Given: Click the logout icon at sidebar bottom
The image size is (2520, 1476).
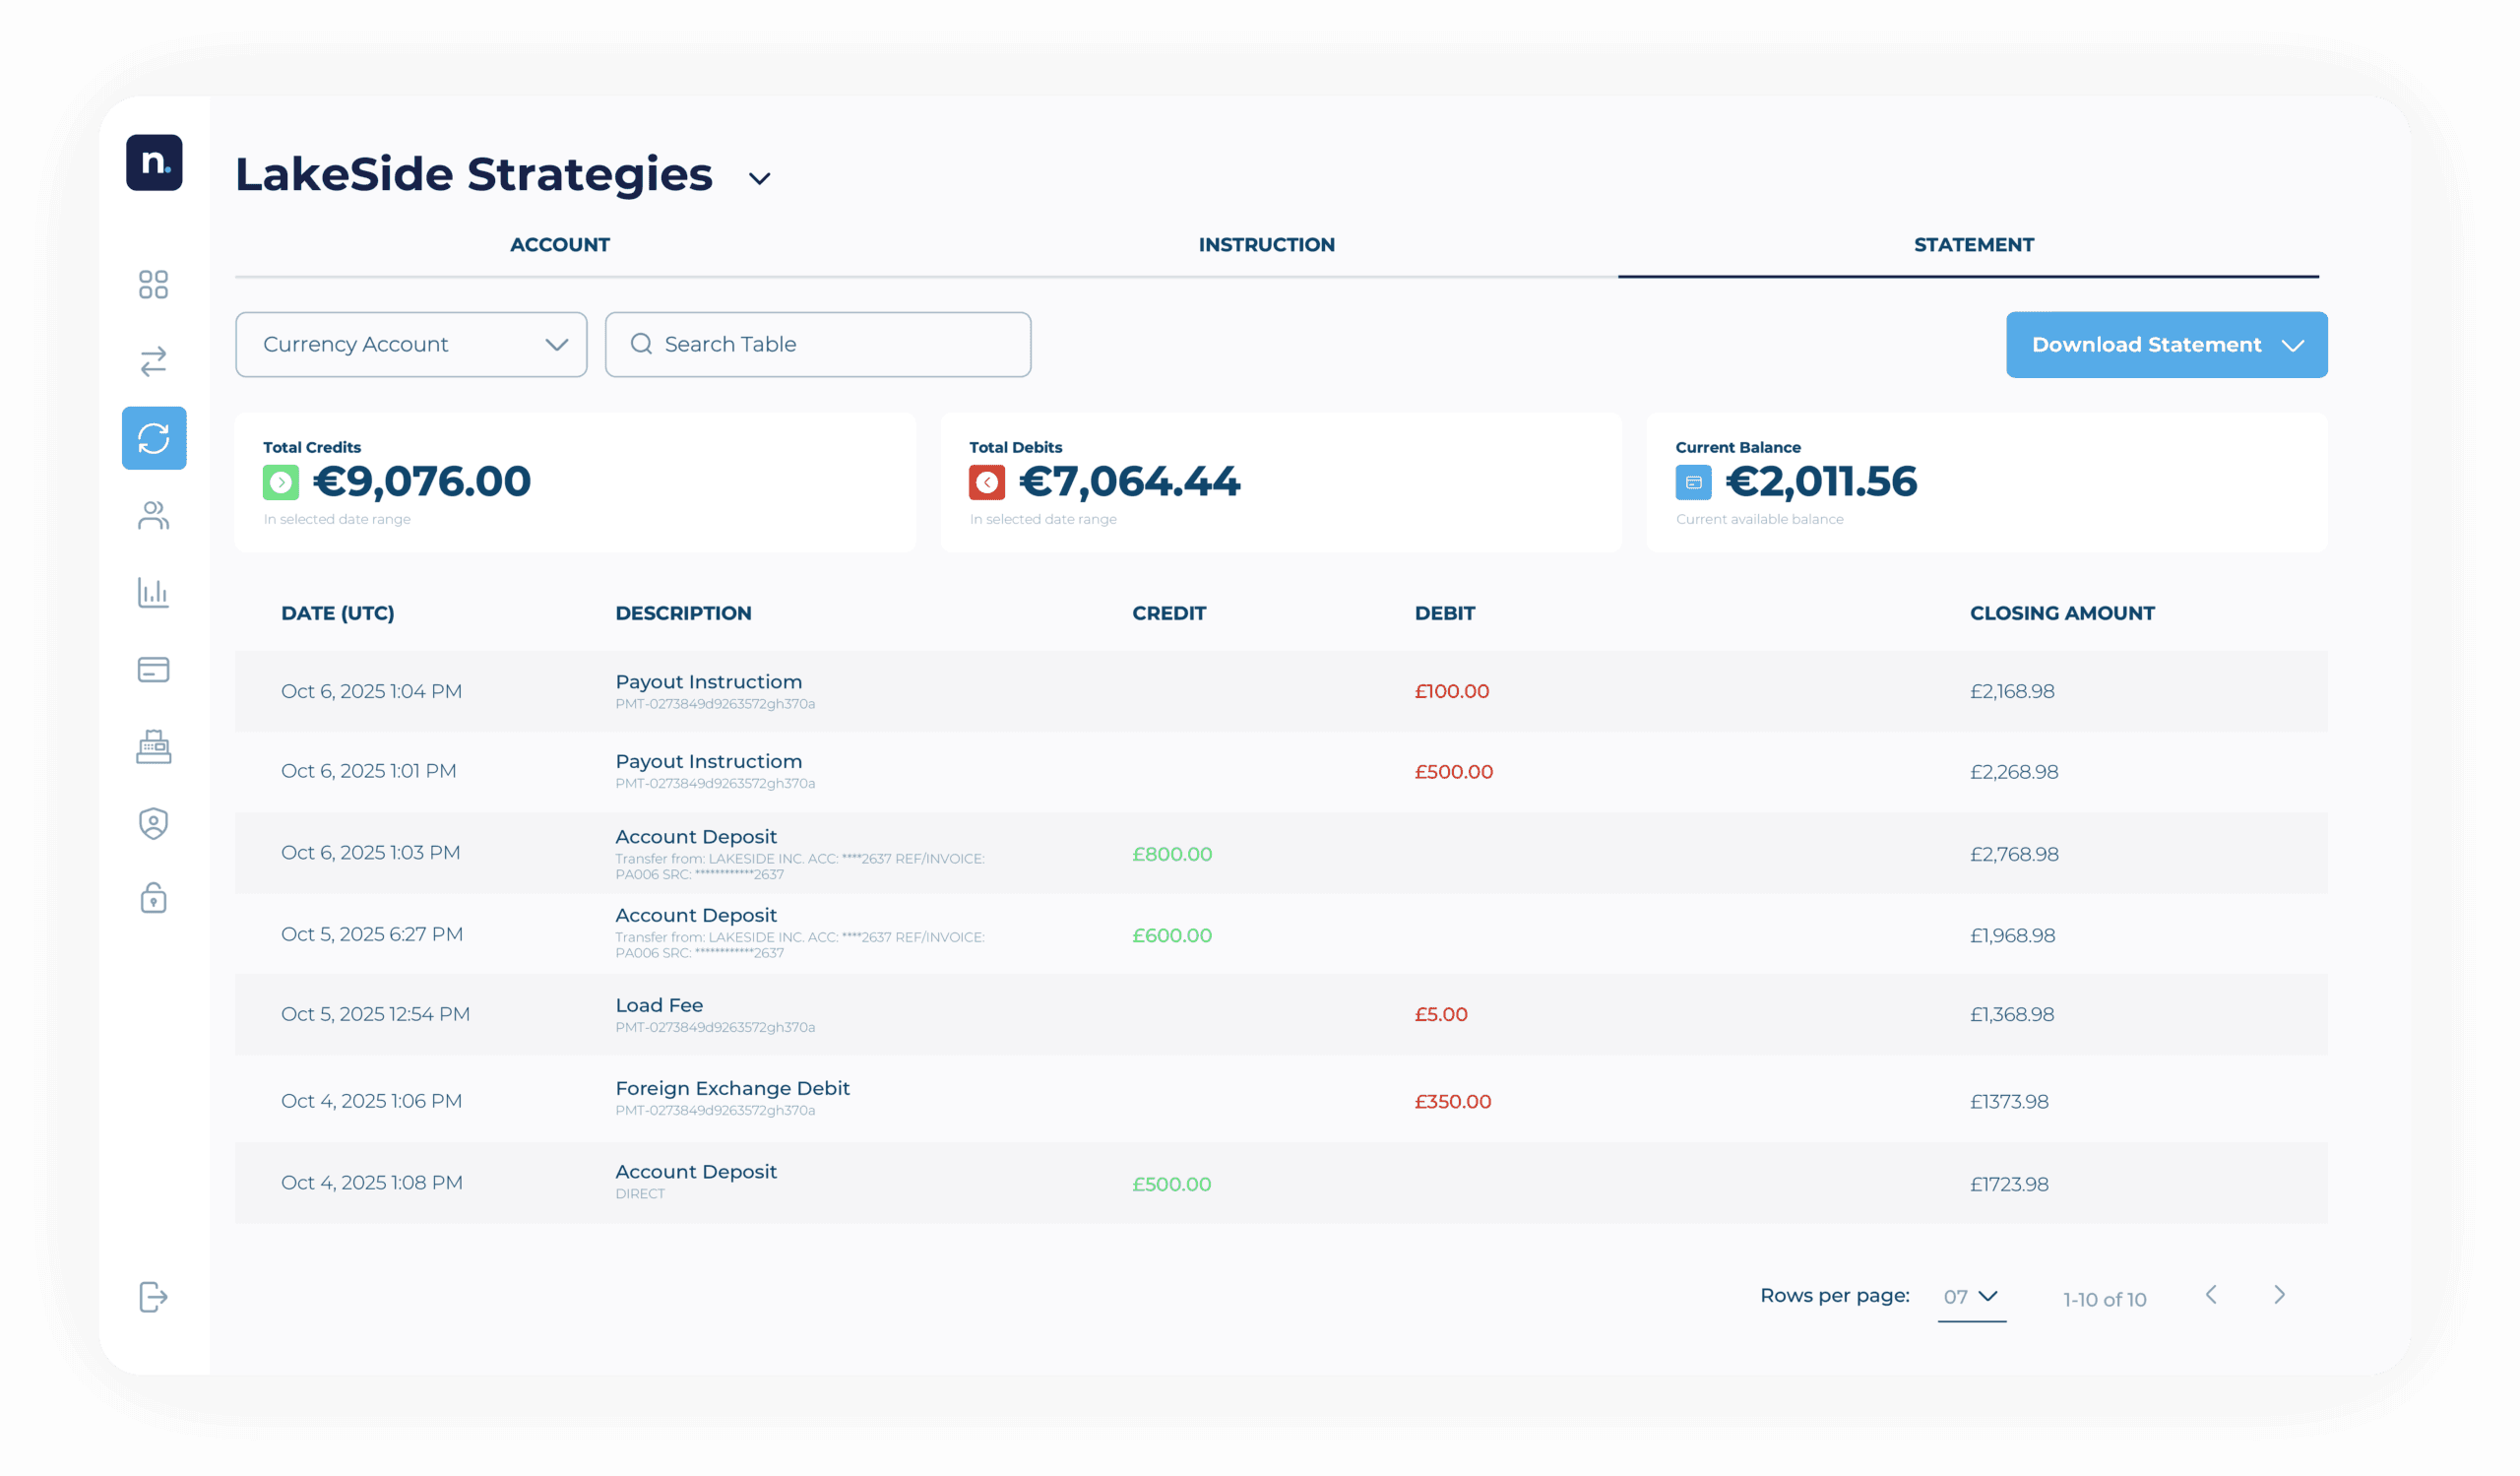Looking at the screenshot, I should (153, 1297).
